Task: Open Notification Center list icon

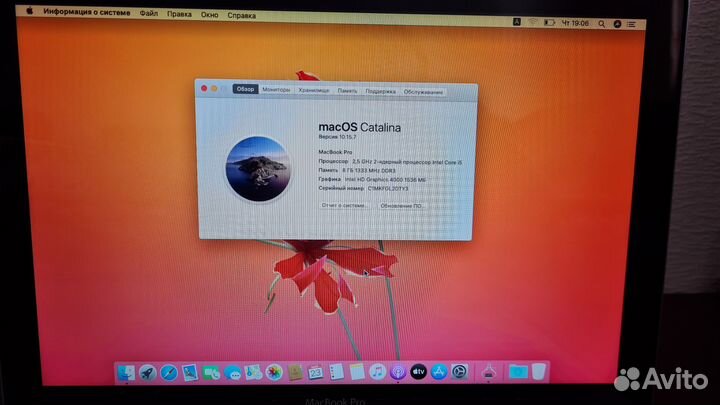Action: pyautogui.click(x=632, y=24)
